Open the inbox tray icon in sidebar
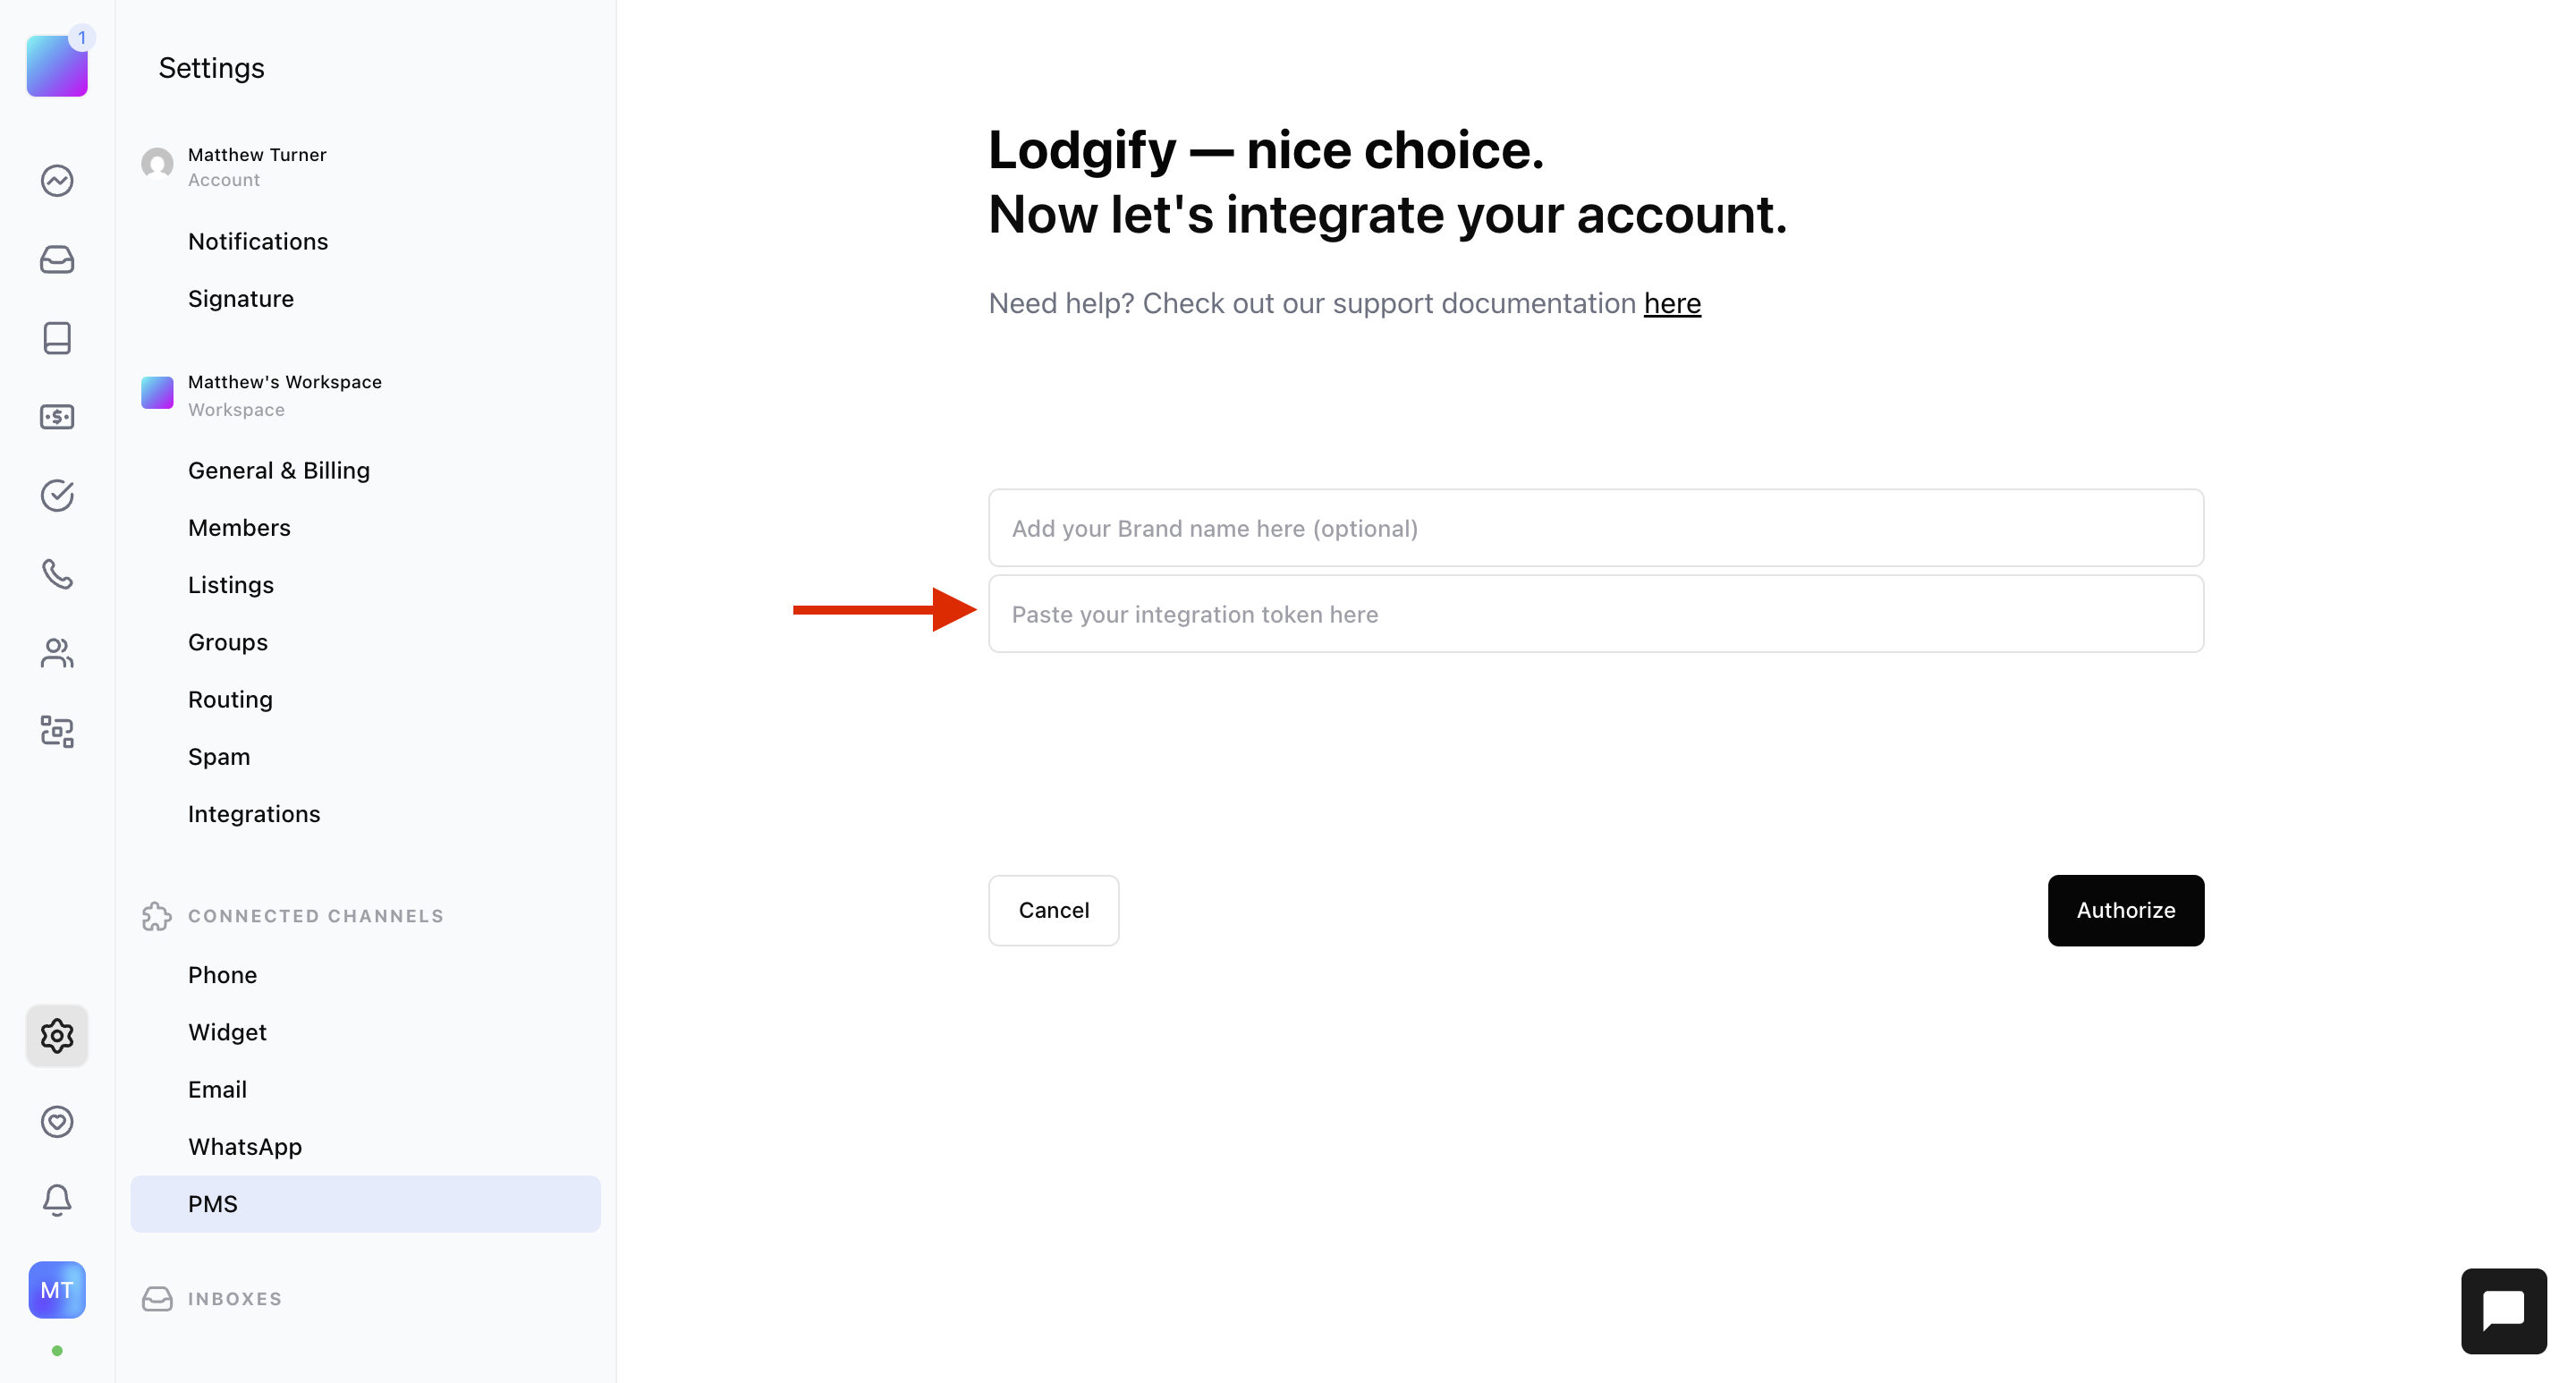Screen dimensions: 2576x1383 [x=57, y=260]
